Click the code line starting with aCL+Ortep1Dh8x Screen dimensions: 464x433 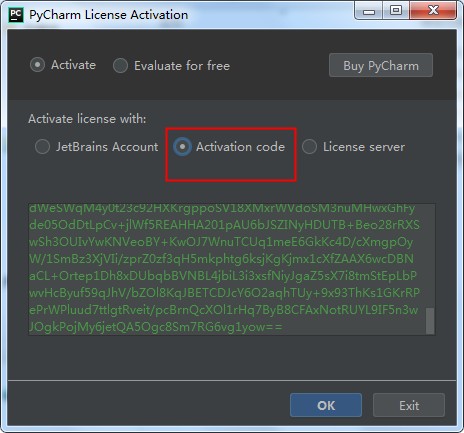tap(223, 276)
